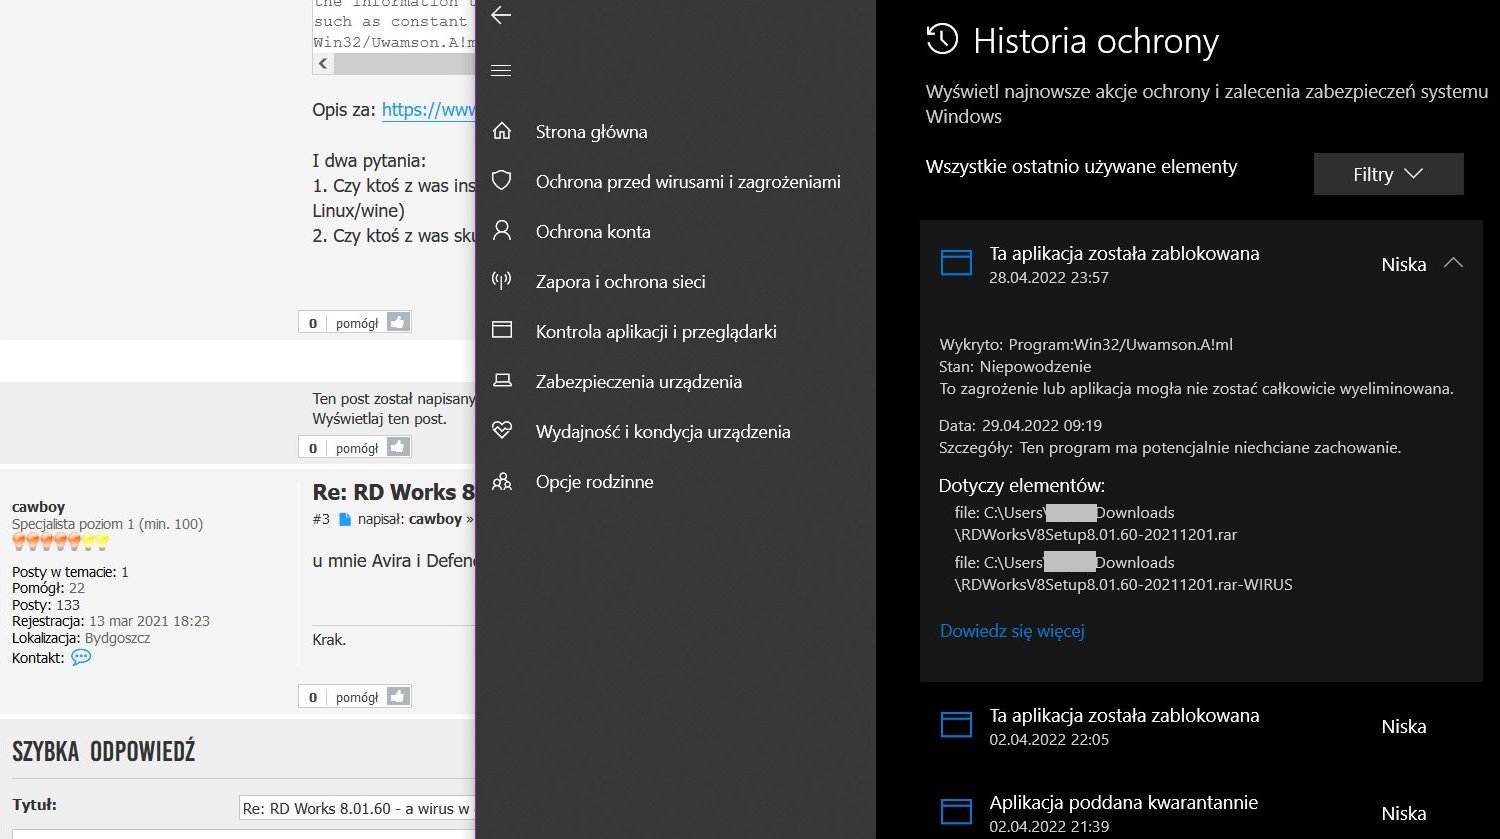Click thumbs-up pomógł under the hidden post notice

399,447
